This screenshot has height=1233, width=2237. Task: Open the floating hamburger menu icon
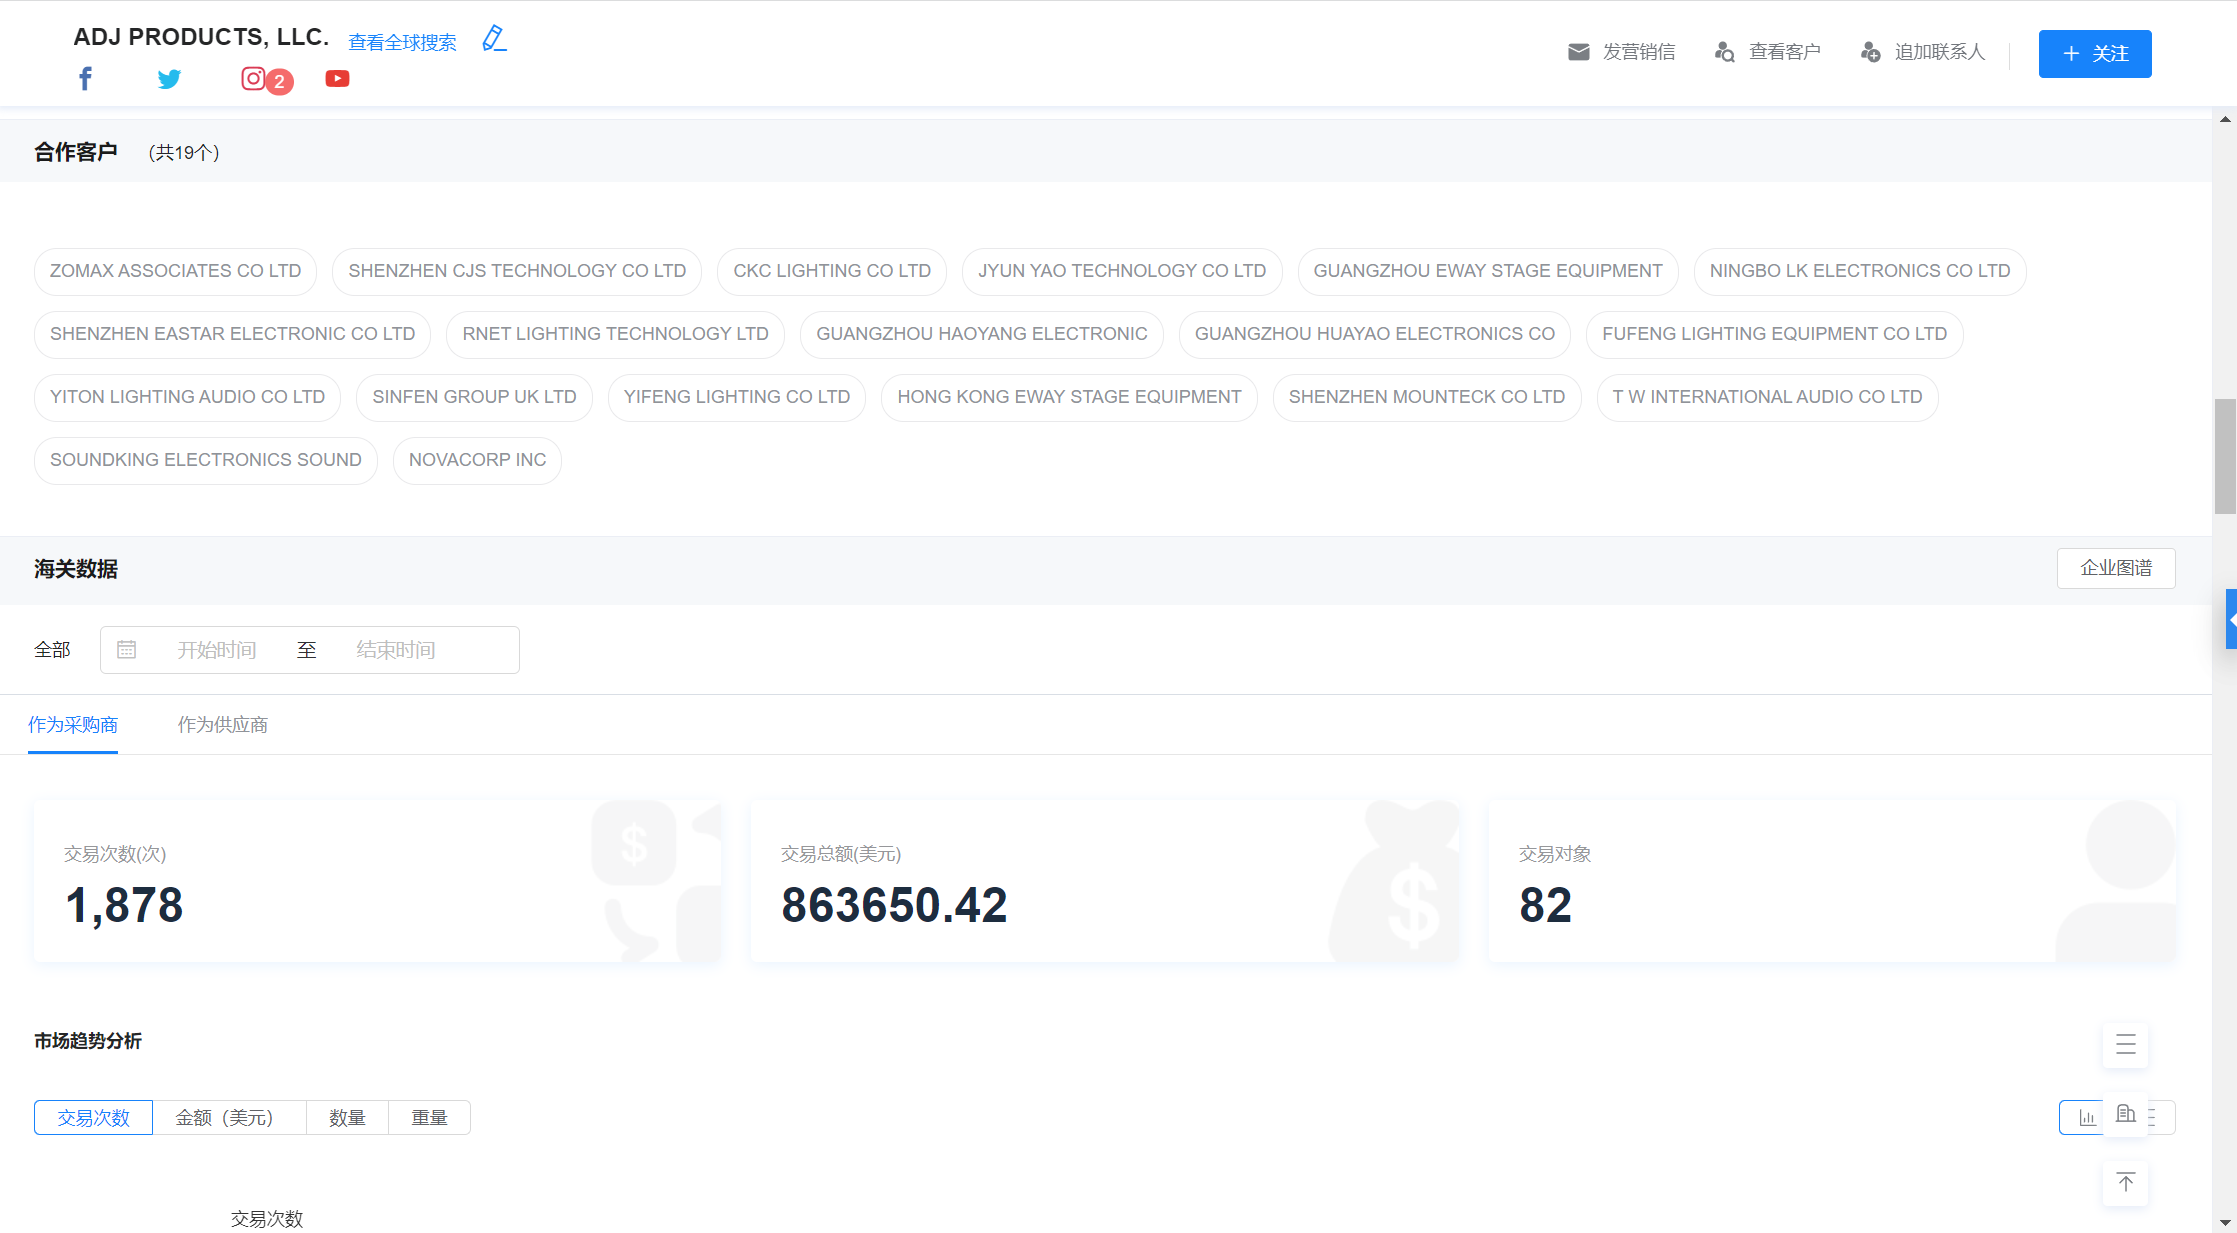click(x=2126, y=1045)
